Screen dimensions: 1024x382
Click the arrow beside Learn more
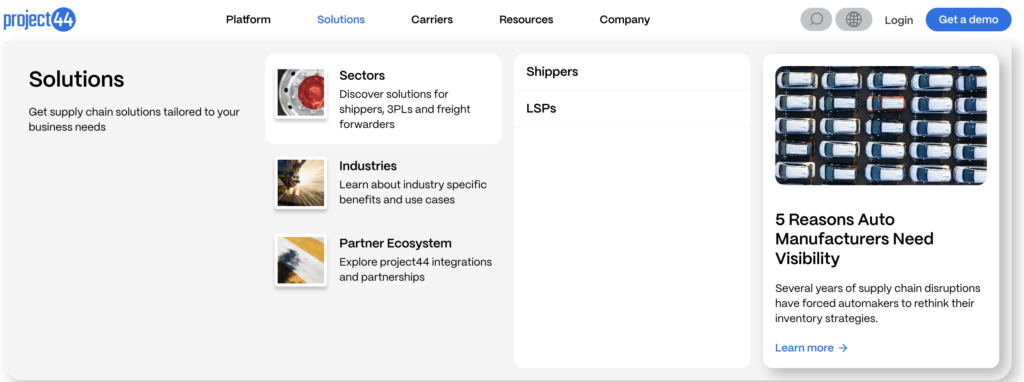click(843, 348)
